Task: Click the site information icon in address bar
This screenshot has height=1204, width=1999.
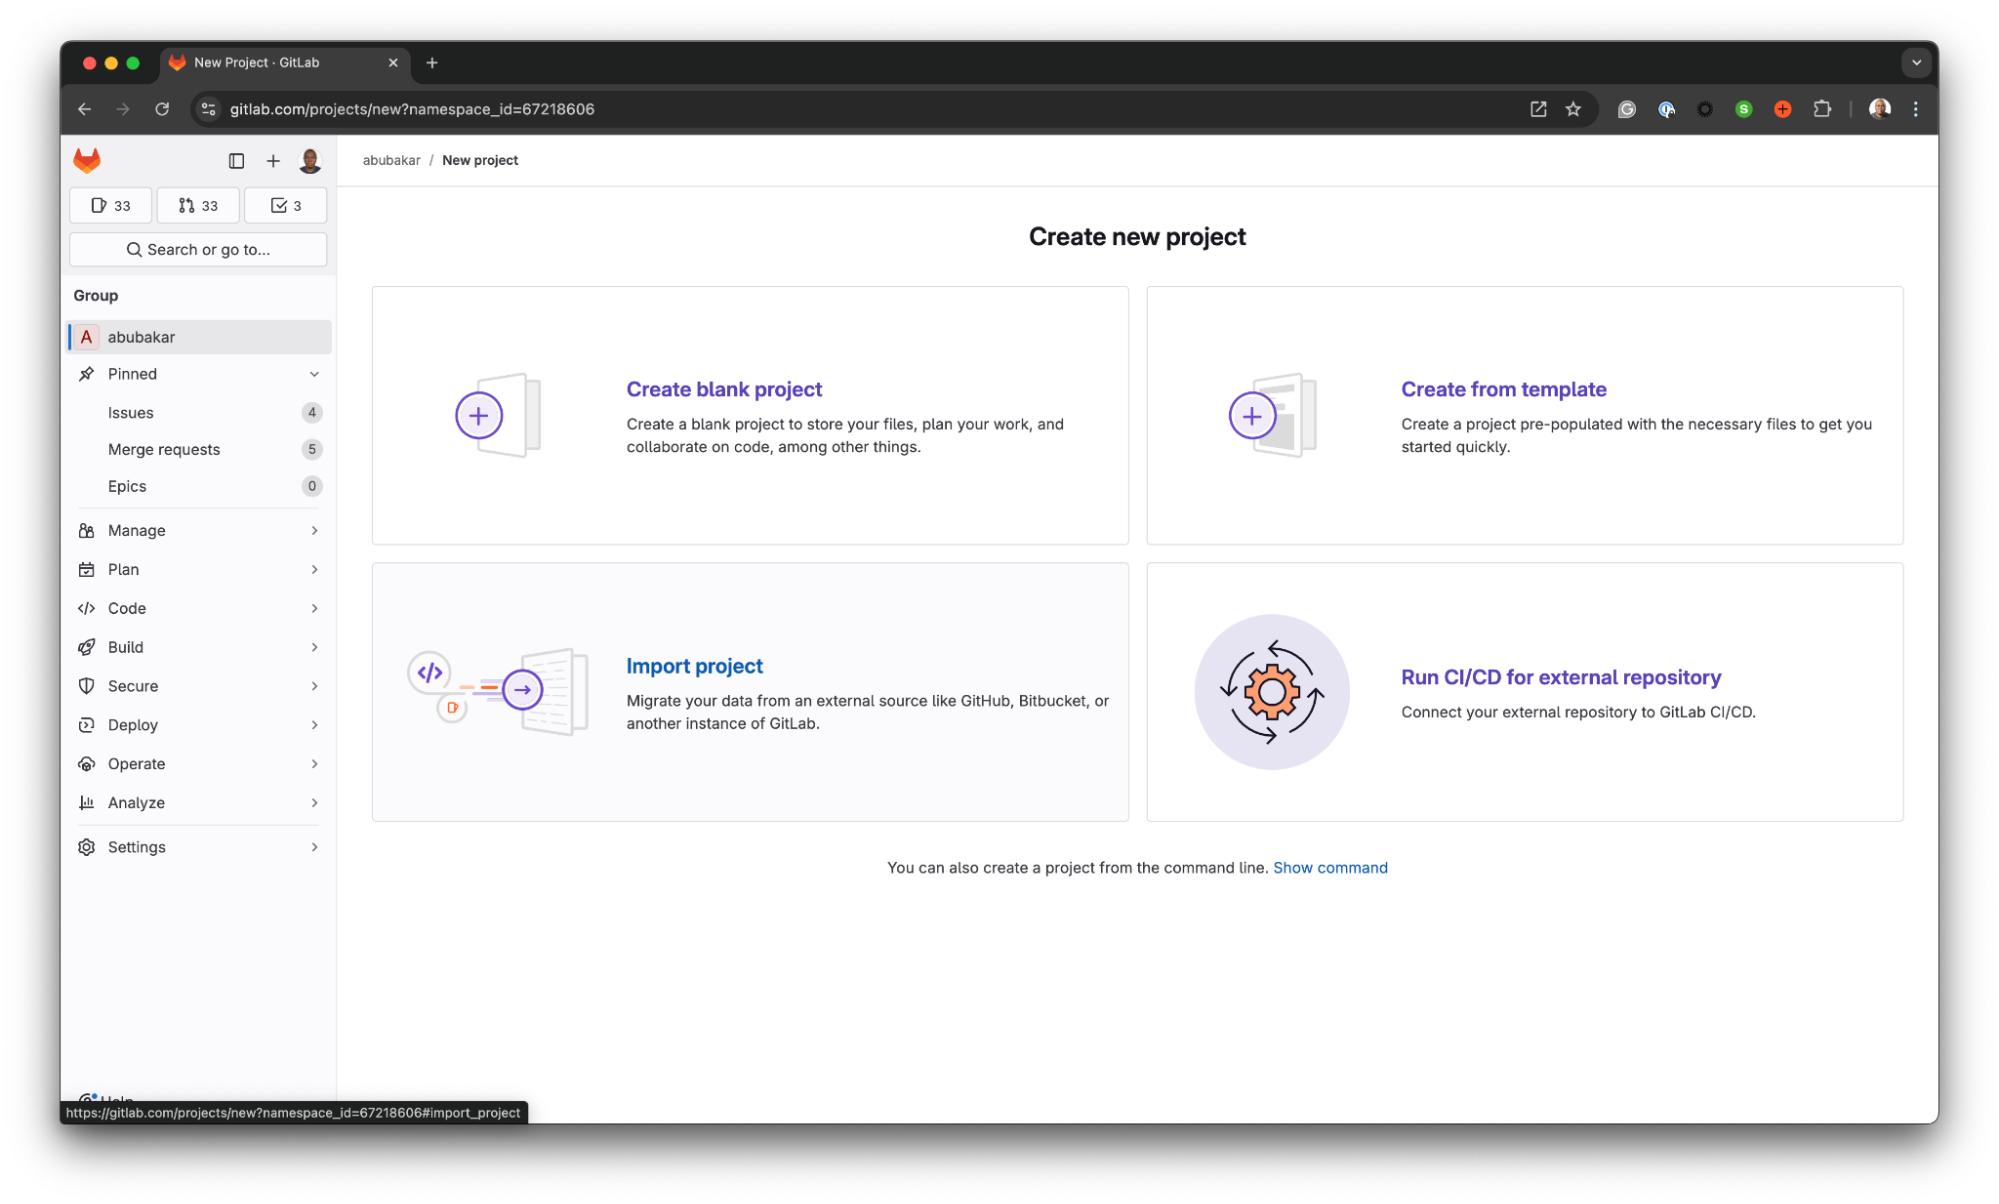Action: point(208,109)
